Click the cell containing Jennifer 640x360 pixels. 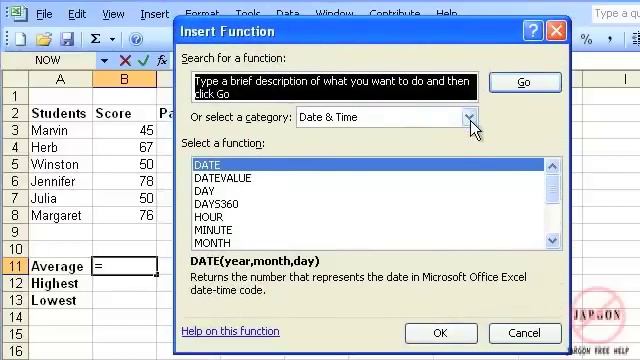(x=60, y=181)
